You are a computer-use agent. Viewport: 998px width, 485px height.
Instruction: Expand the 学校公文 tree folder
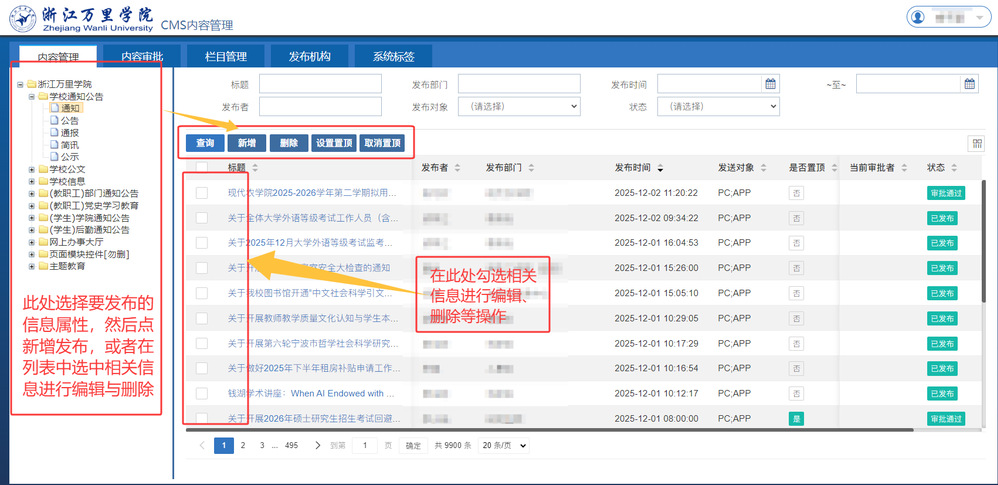[x=32, y=169]
